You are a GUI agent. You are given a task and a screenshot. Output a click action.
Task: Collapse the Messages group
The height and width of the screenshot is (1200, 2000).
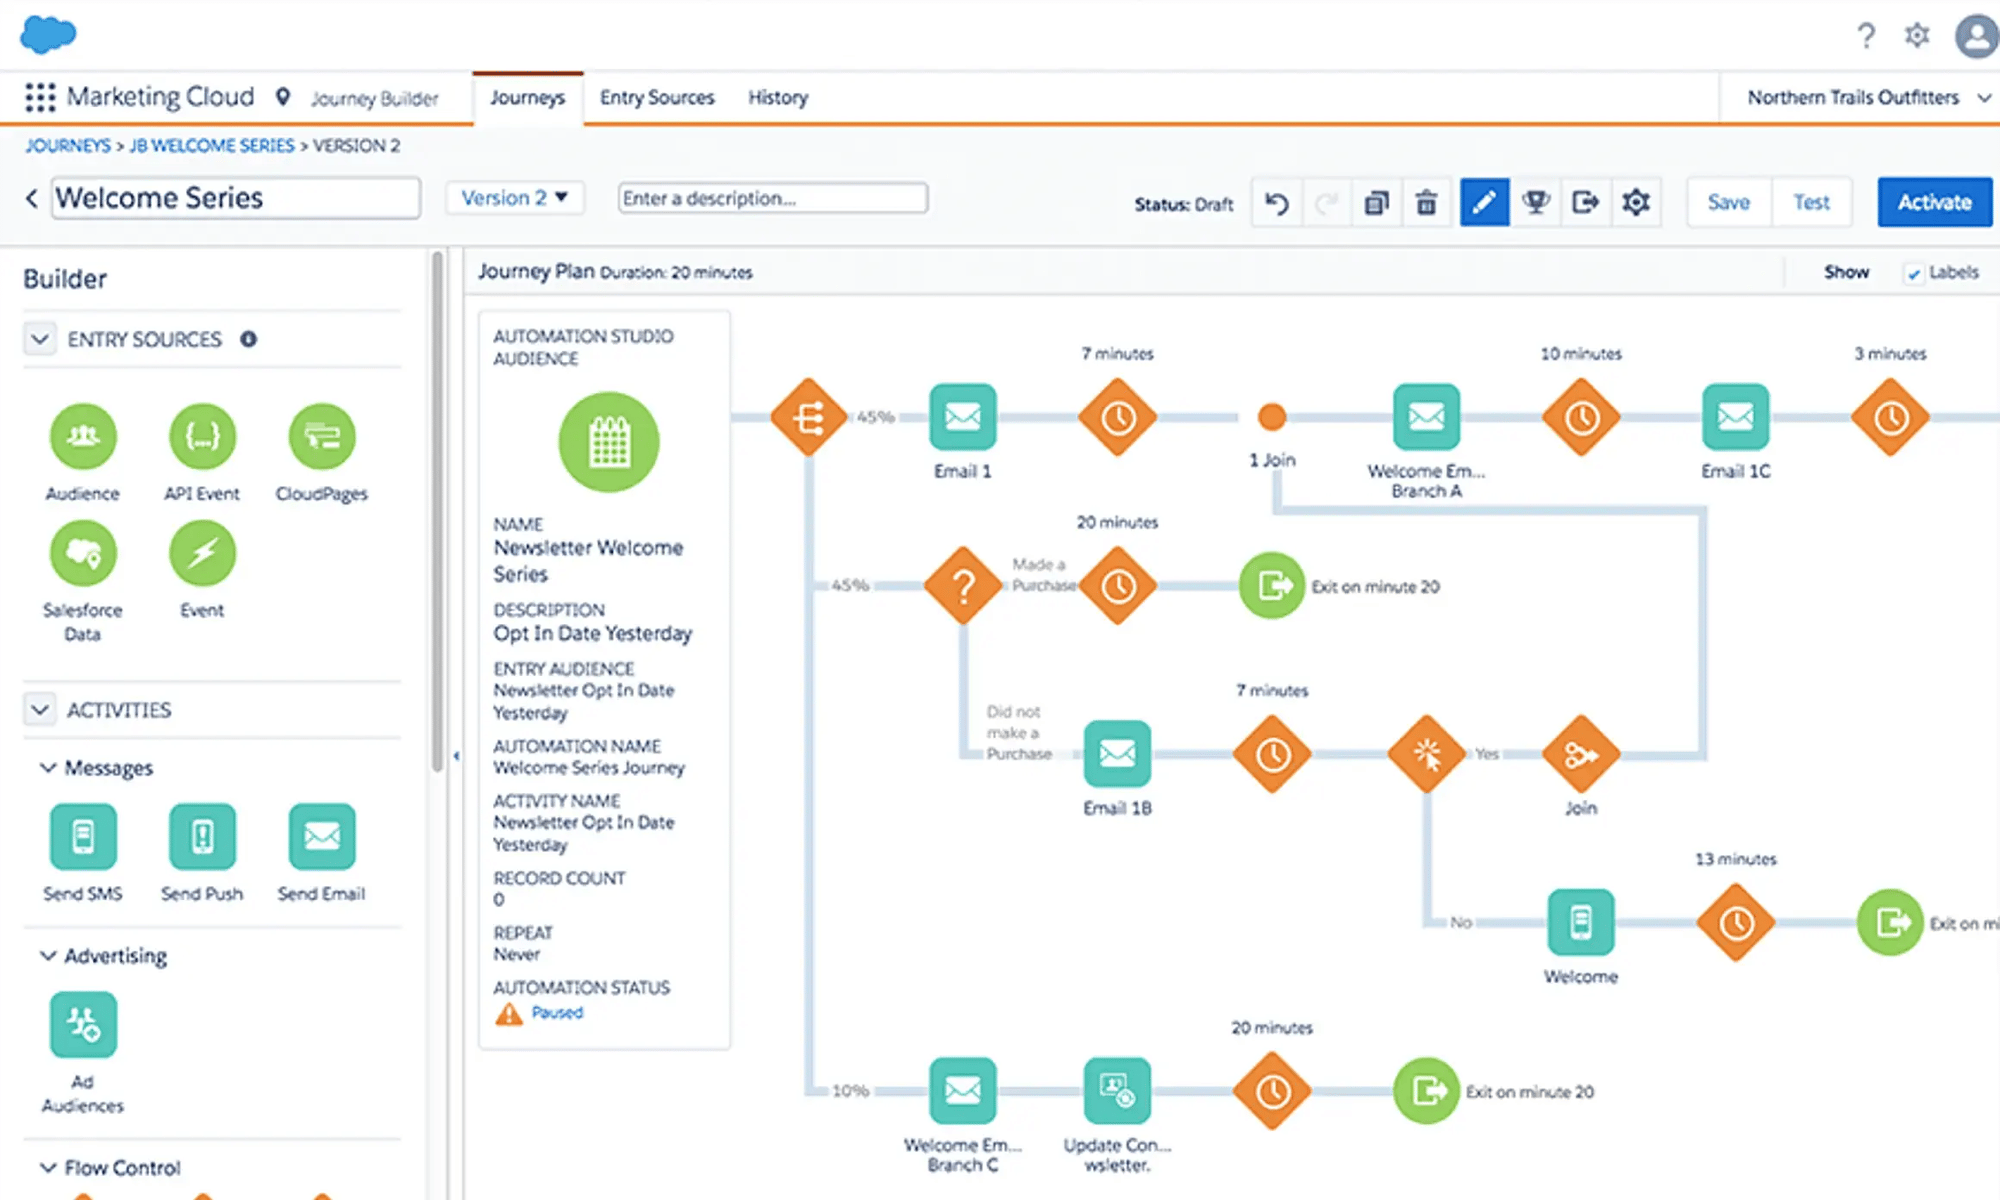(47, 768)
